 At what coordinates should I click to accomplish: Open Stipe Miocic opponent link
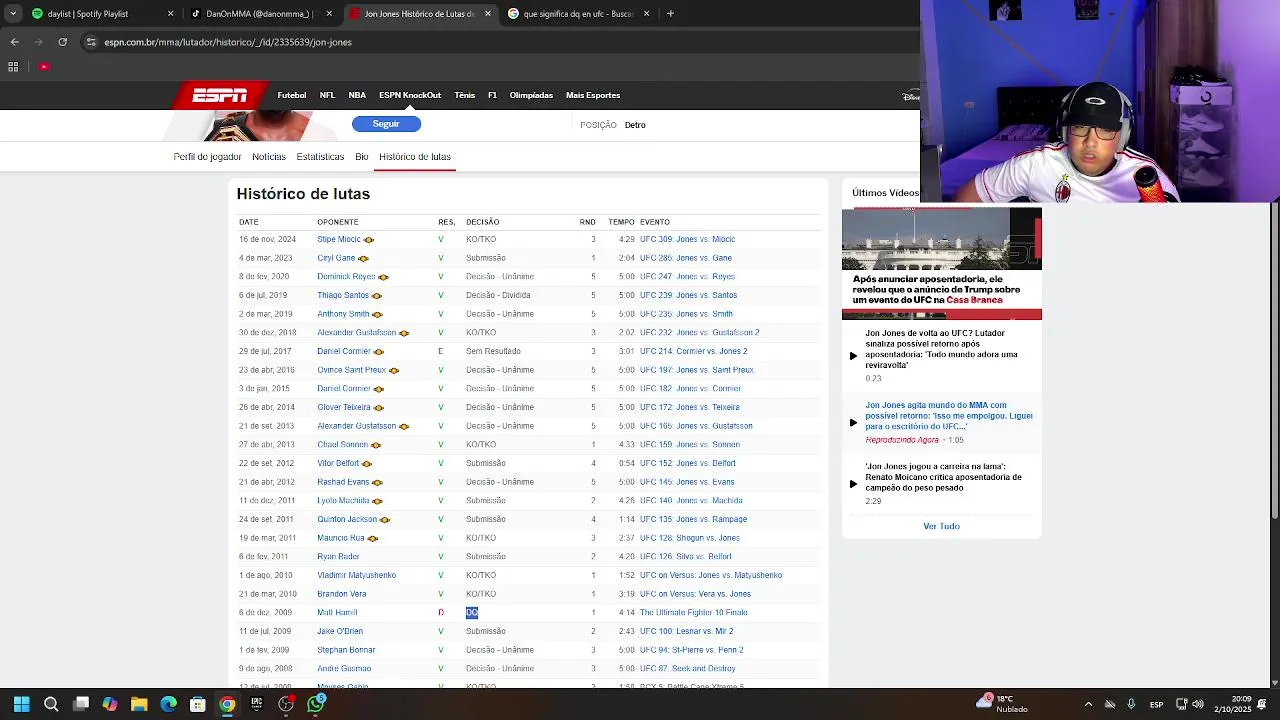click(339, 240)
